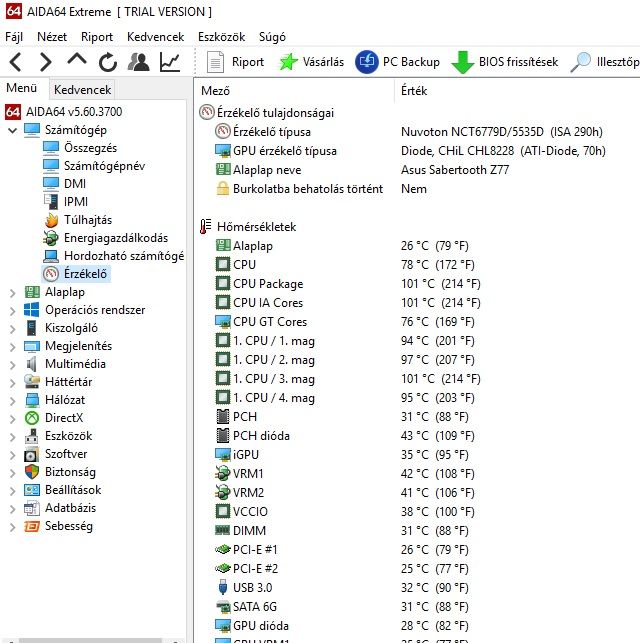Click the Riport toolbar button

(235, 62)
